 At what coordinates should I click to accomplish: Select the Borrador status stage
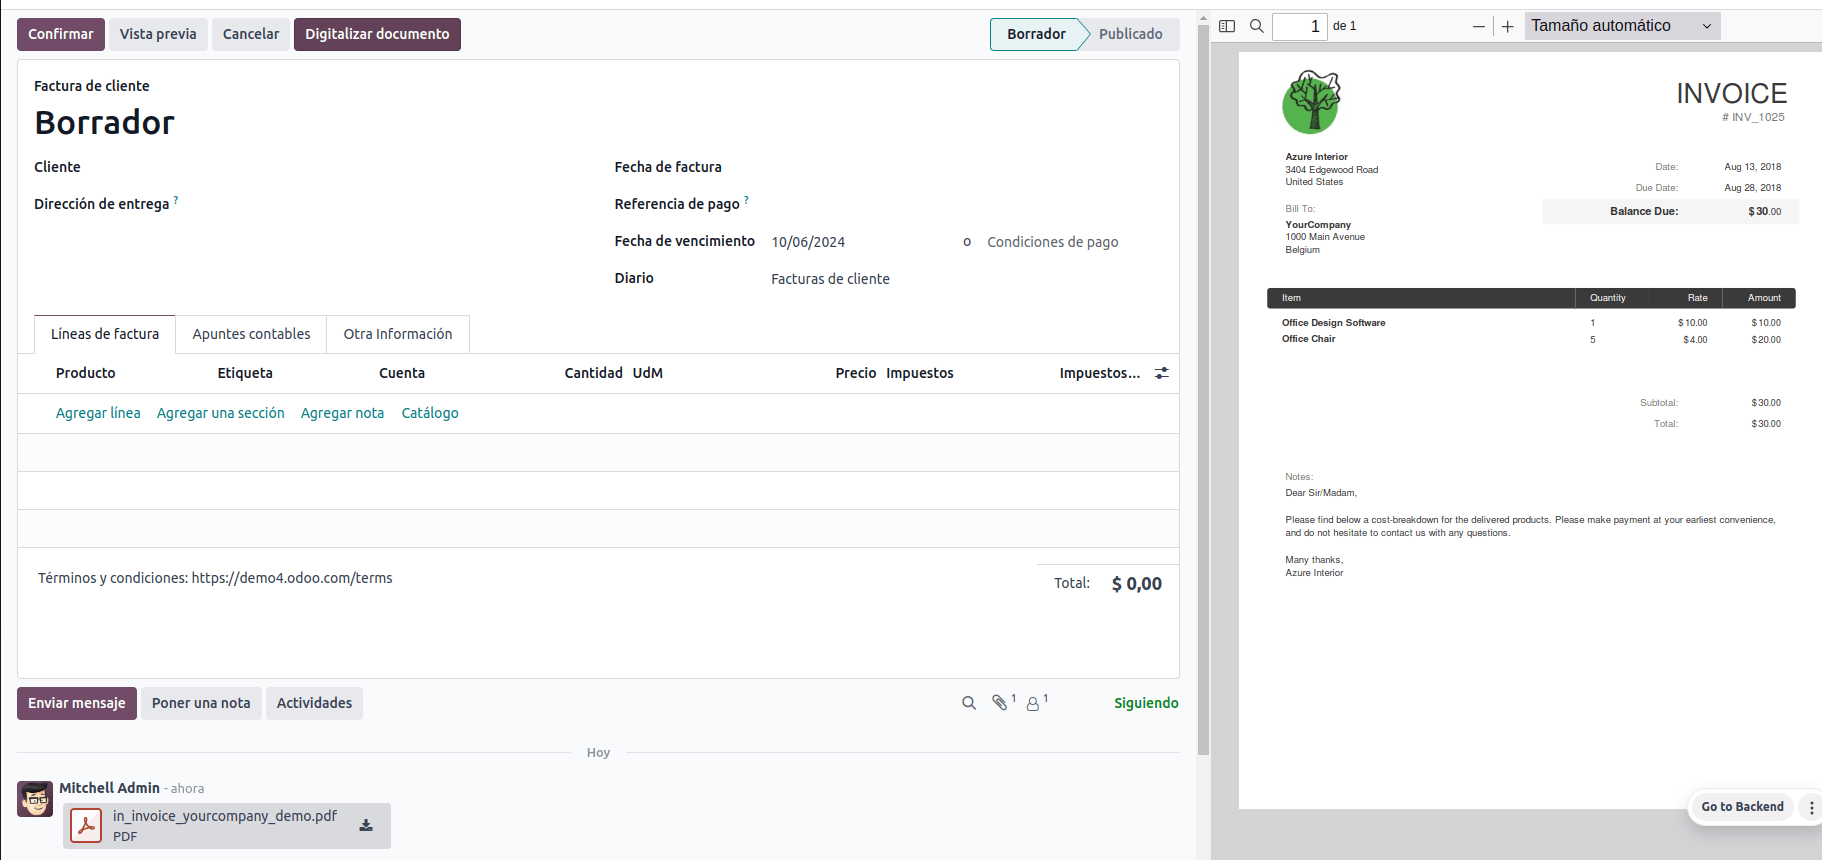tap(1036, 34)
